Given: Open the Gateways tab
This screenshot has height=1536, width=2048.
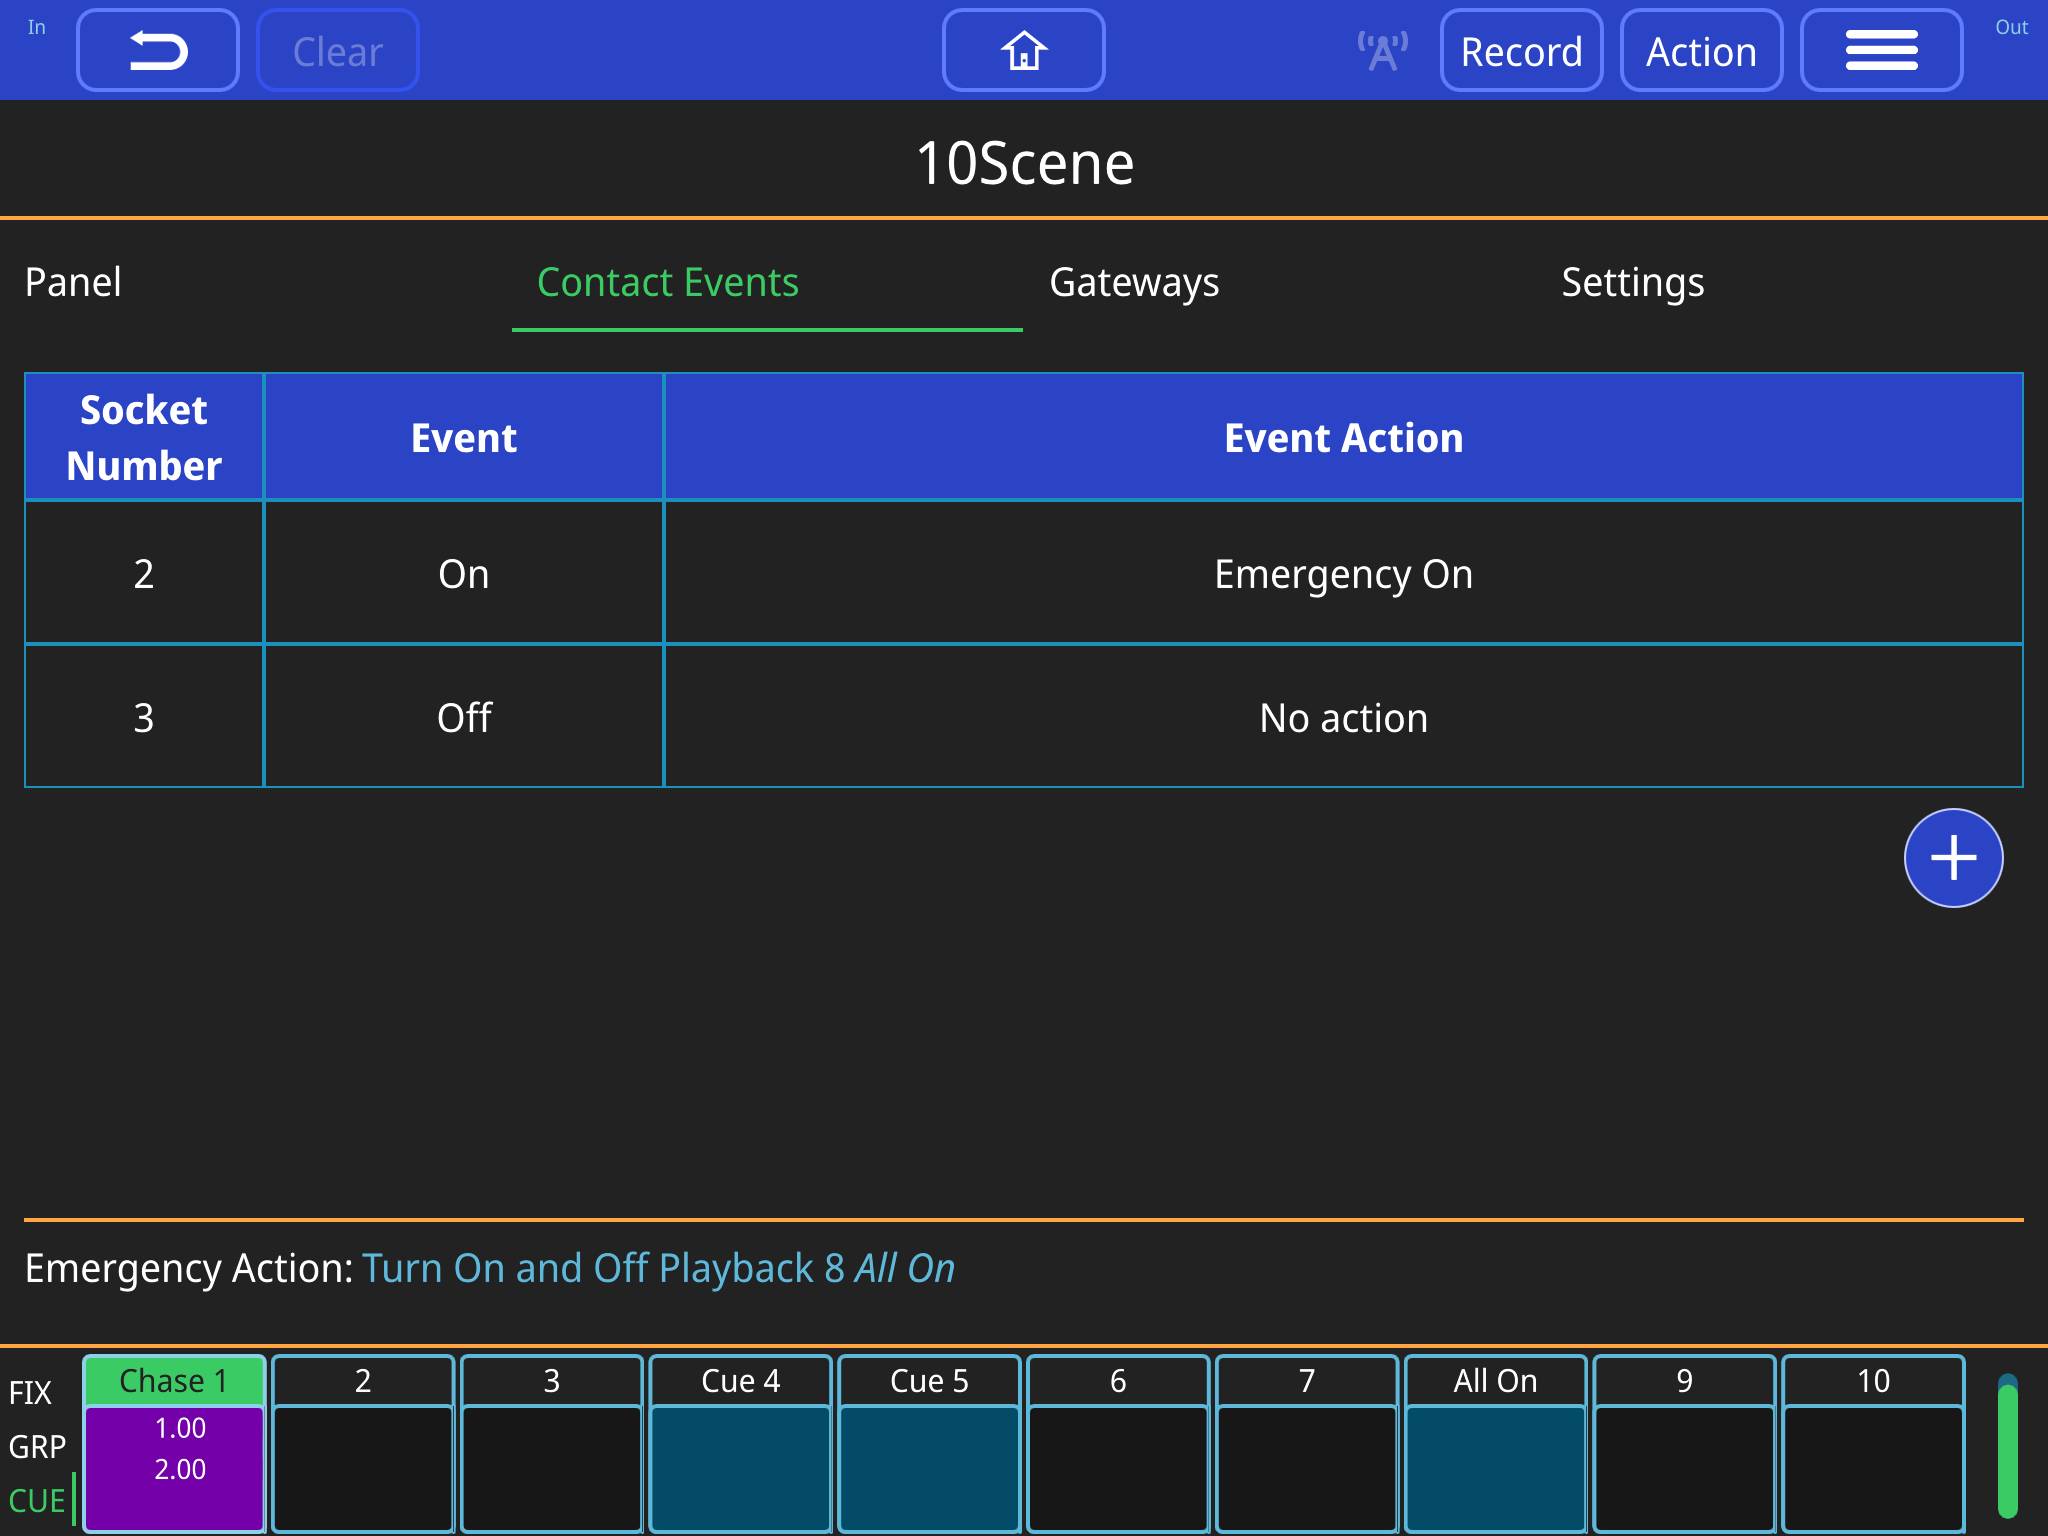Looking at the screenshot, I should (1134, 283).
